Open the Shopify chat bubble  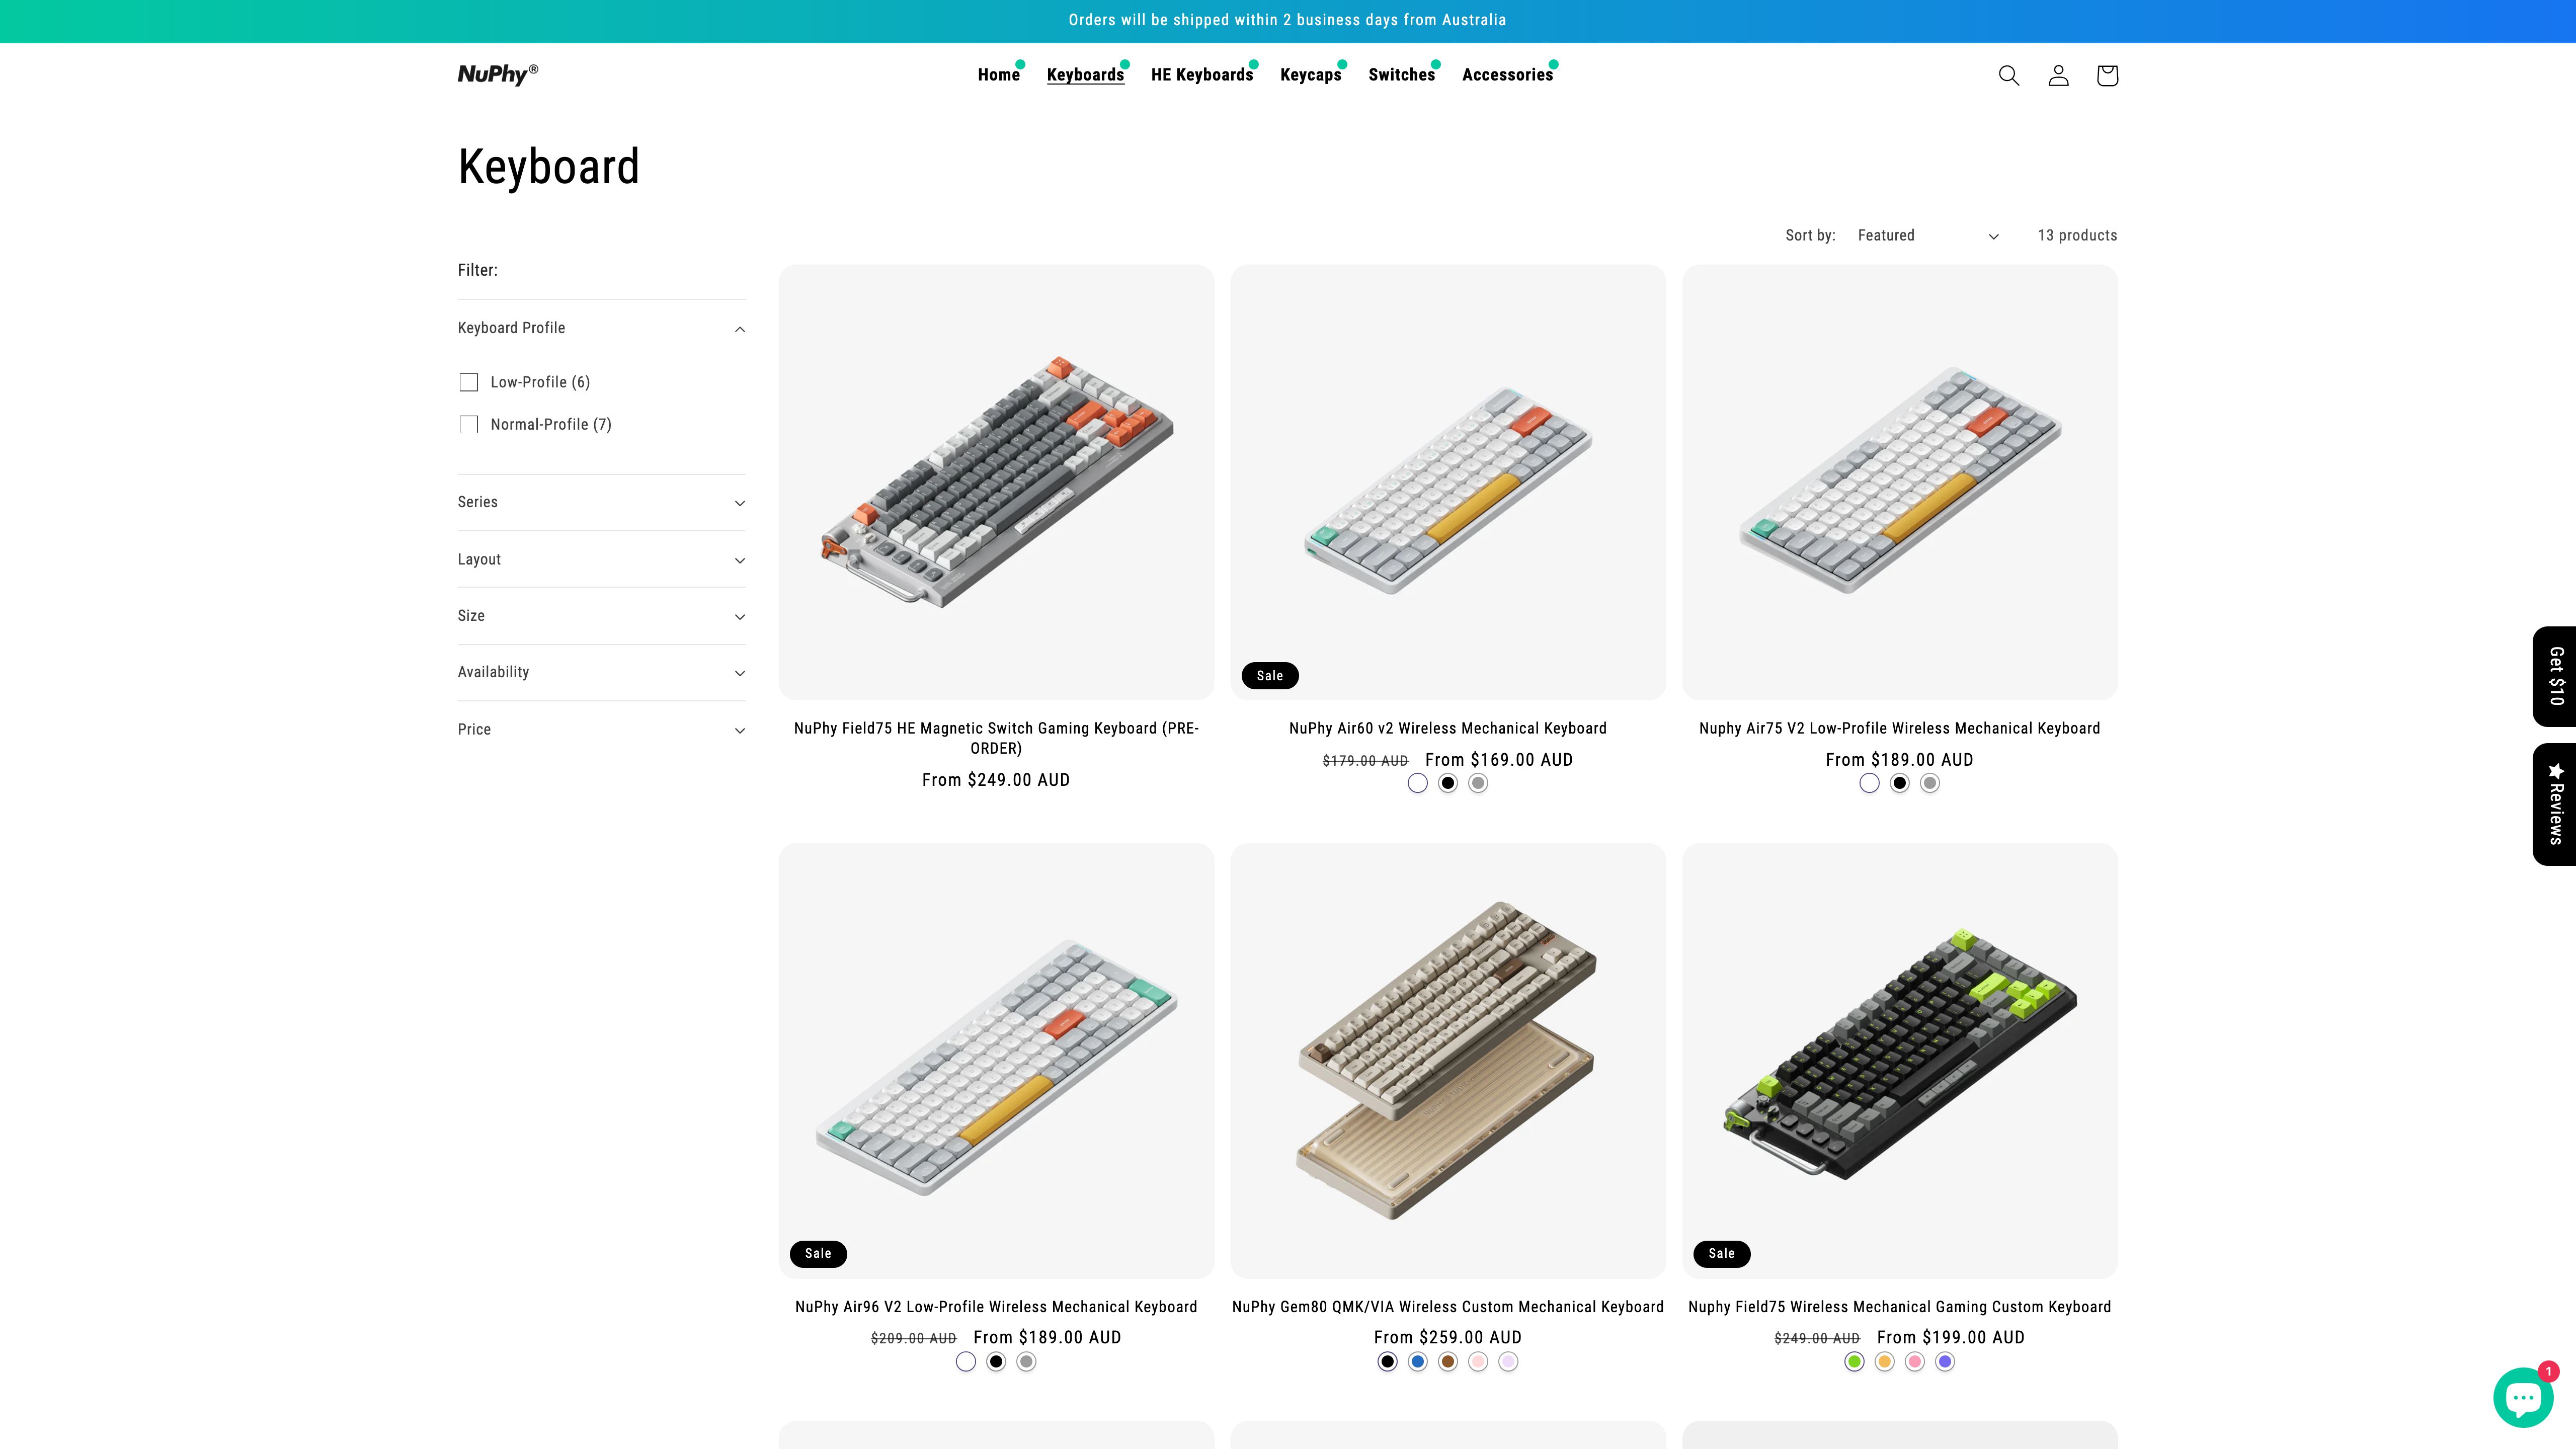click(2523, 1396)
